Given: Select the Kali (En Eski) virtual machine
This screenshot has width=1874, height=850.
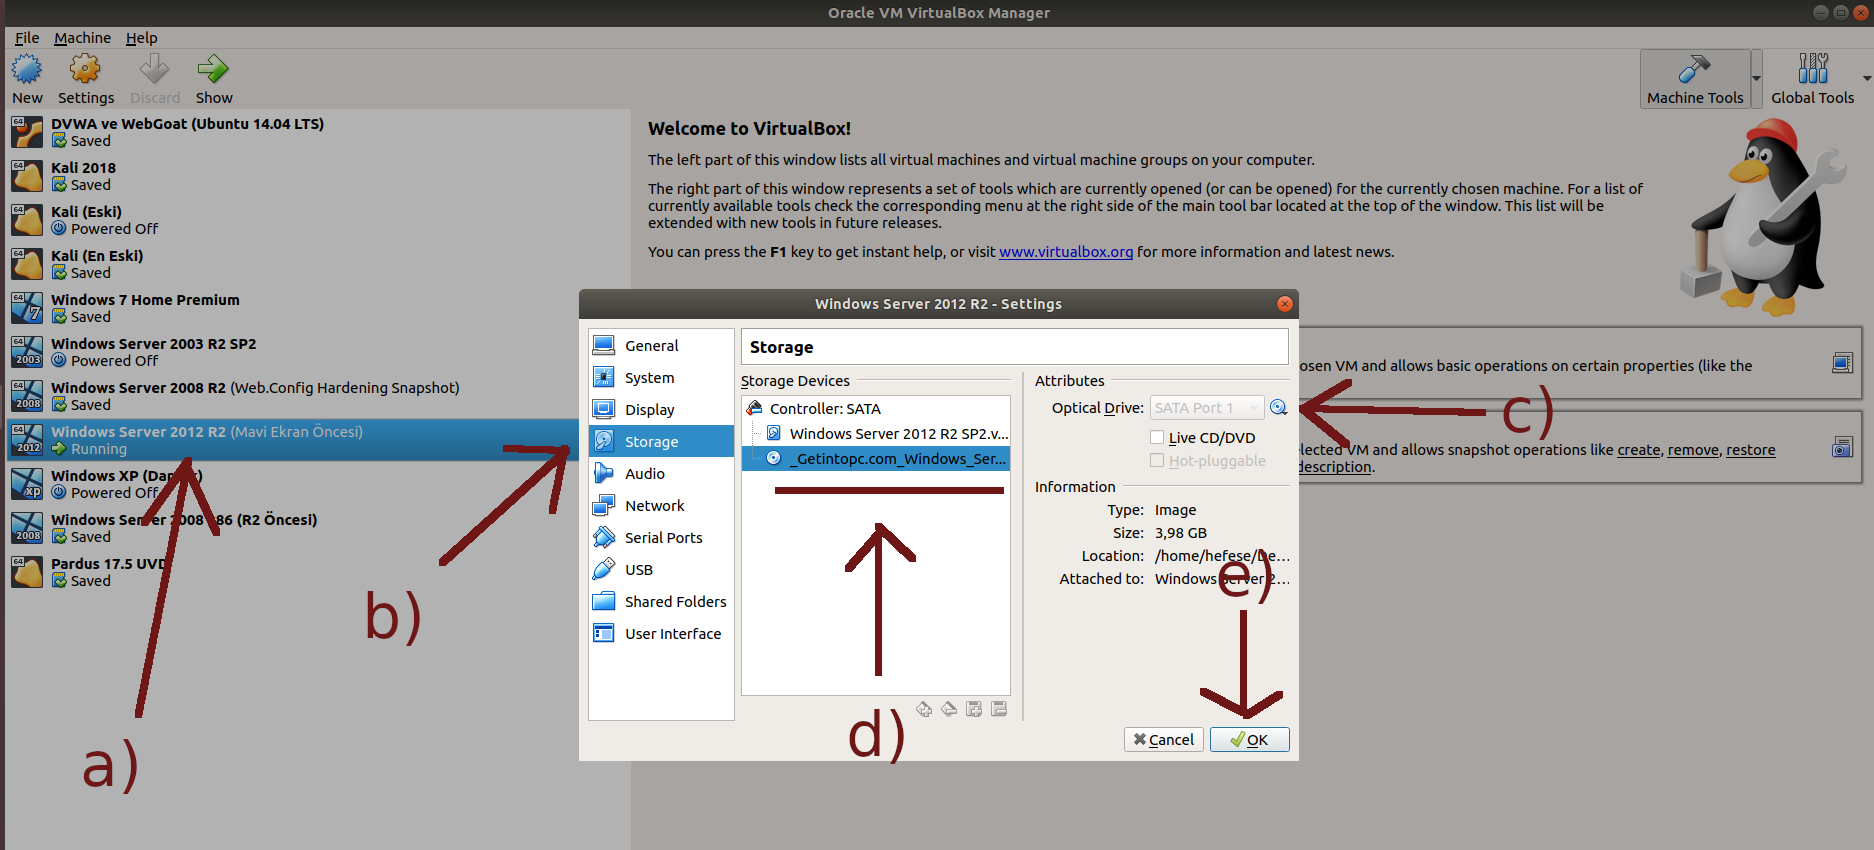Looking at the screenshot, I should point(318,264).
